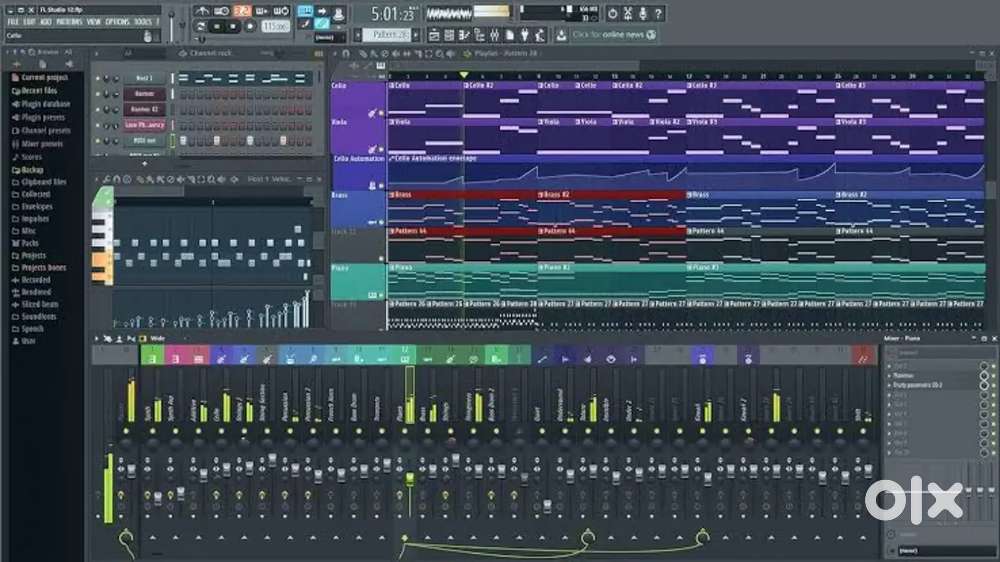Click the playlist playback speaker tool

pyautogui.click(x=450, y=54)
